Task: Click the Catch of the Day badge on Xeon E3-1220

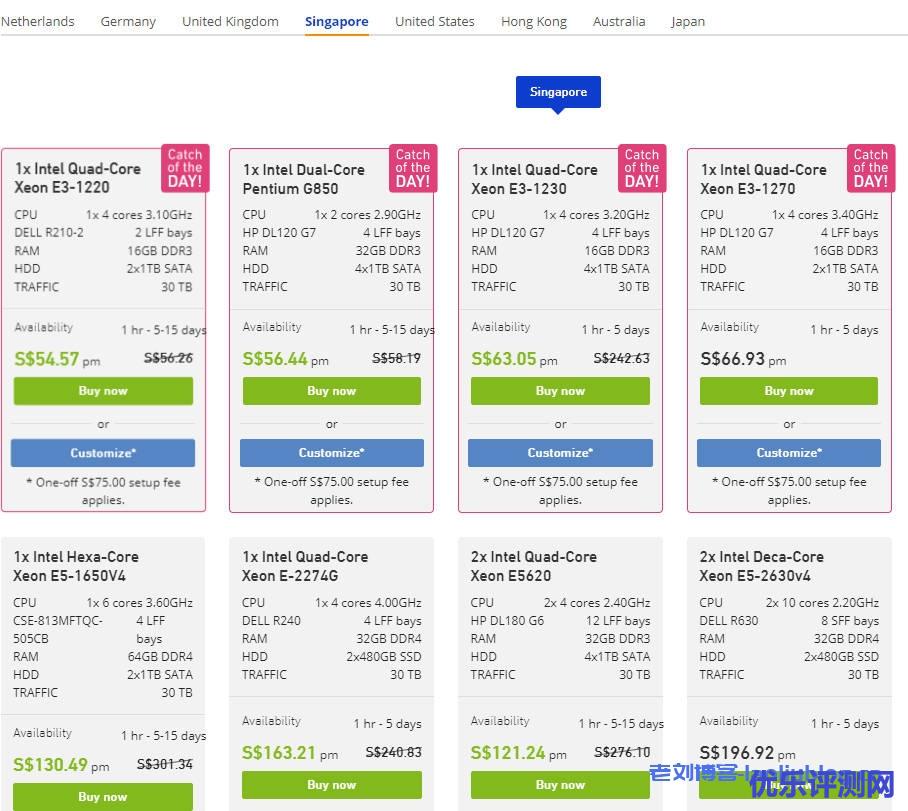Action: [x=184, y=168]
